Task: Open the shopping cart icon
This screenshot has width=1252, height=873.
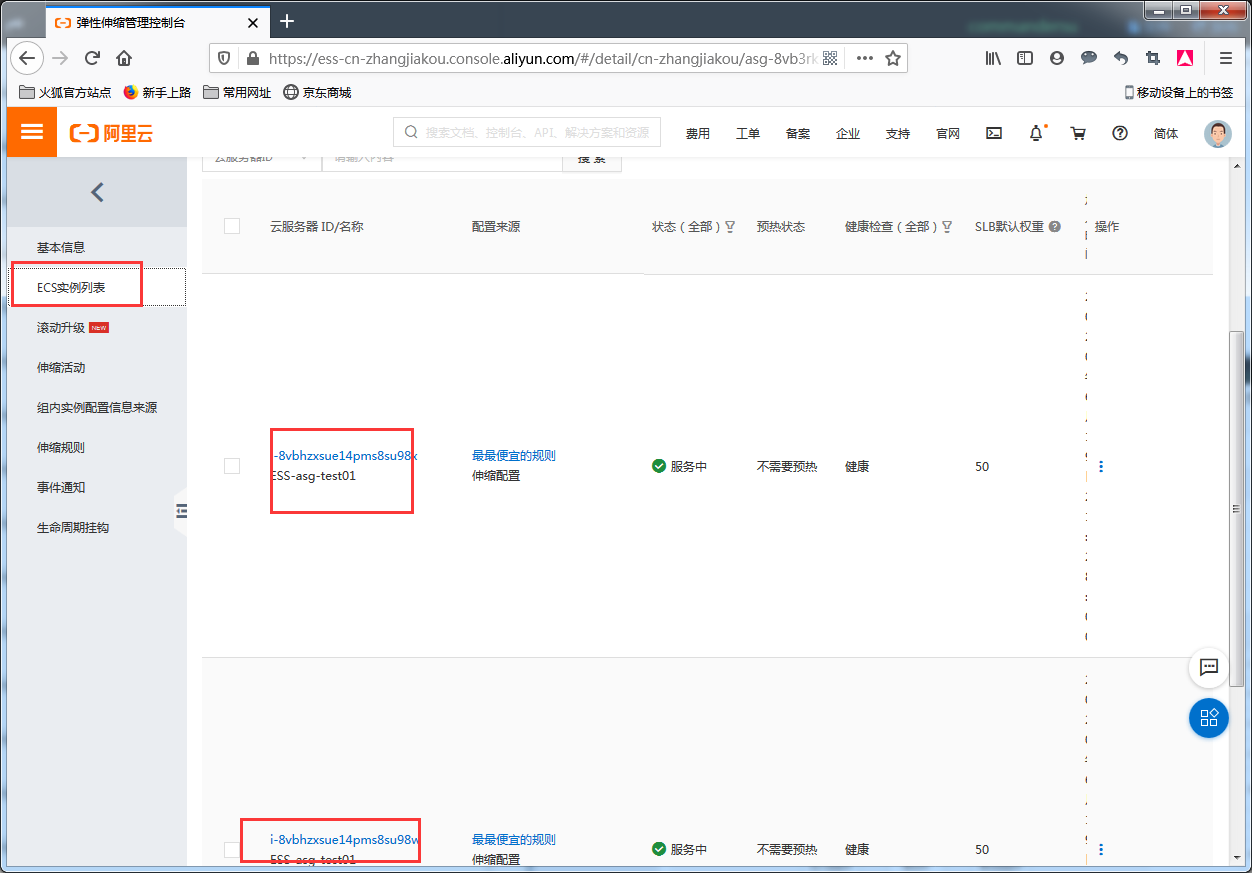Action: (1078, 133)
